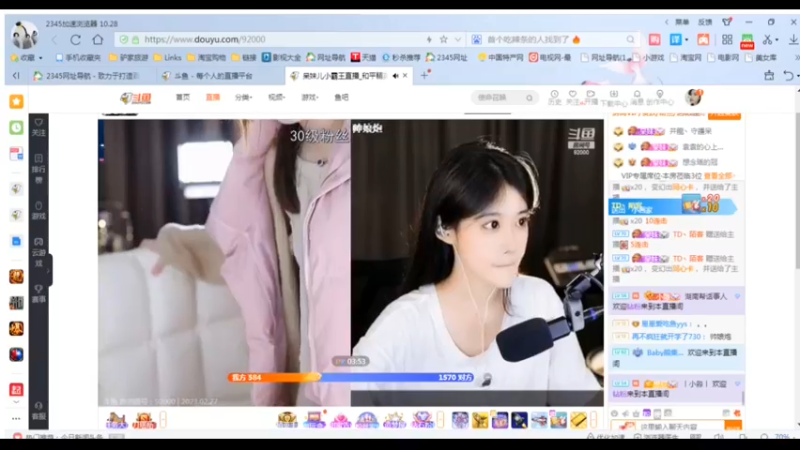800x450 pixels.
Task: Open the 鱼吧 nav item
Action: (x=341, y=97)
